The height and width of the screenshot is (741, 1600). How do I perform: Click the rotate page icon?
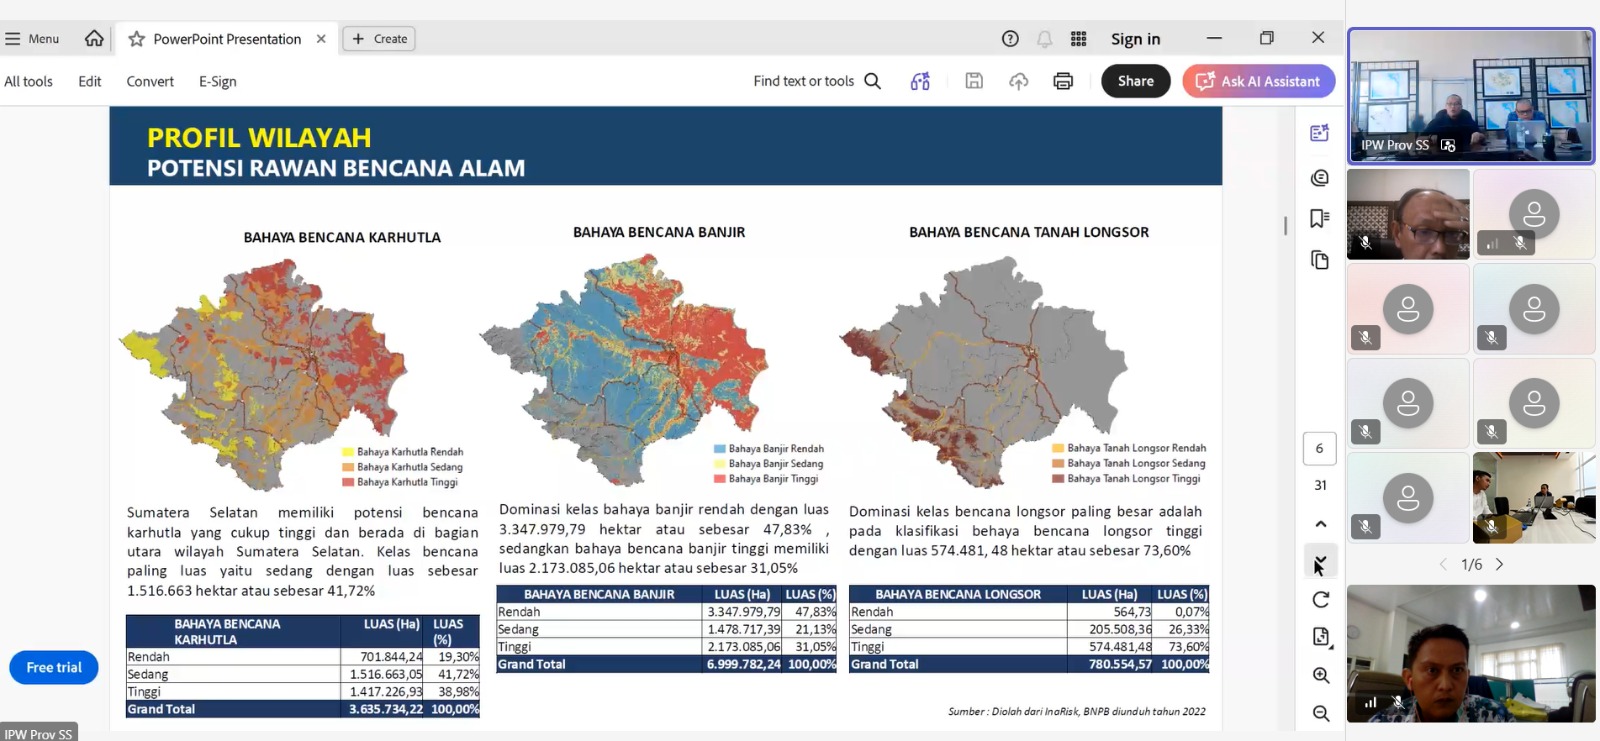click(x=1320, y=599)
